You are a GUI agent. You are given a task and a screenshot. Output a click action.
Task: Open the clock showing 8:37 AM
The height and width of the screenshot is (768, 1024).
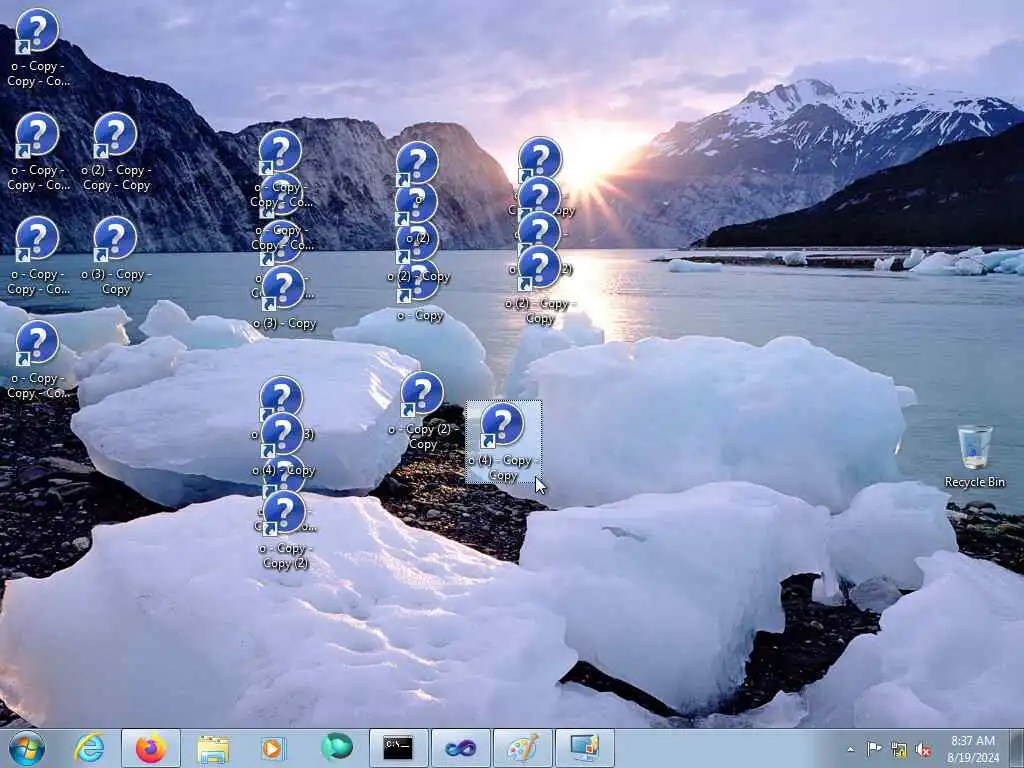click(x=973, y=749)
